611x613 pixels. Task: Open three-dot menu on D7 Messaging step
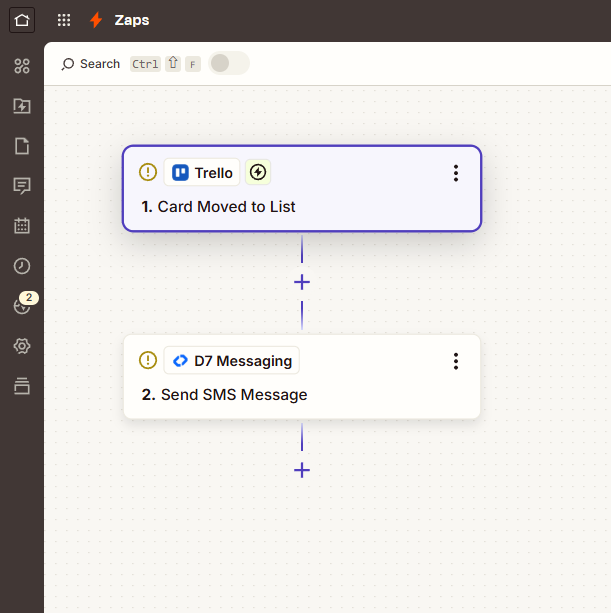pos(456,361)
